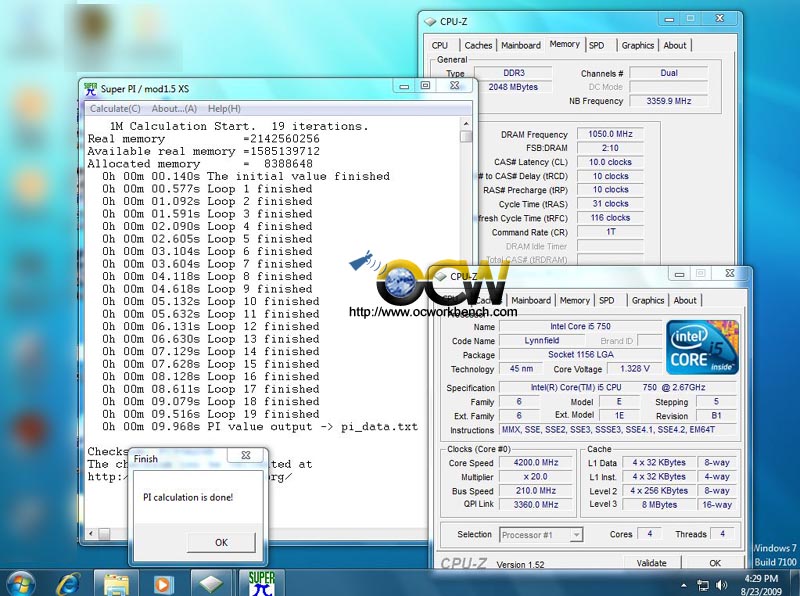Click the '3359.9 MHz' NB Frequency value

pyautogui.click(x=668, y=101)
